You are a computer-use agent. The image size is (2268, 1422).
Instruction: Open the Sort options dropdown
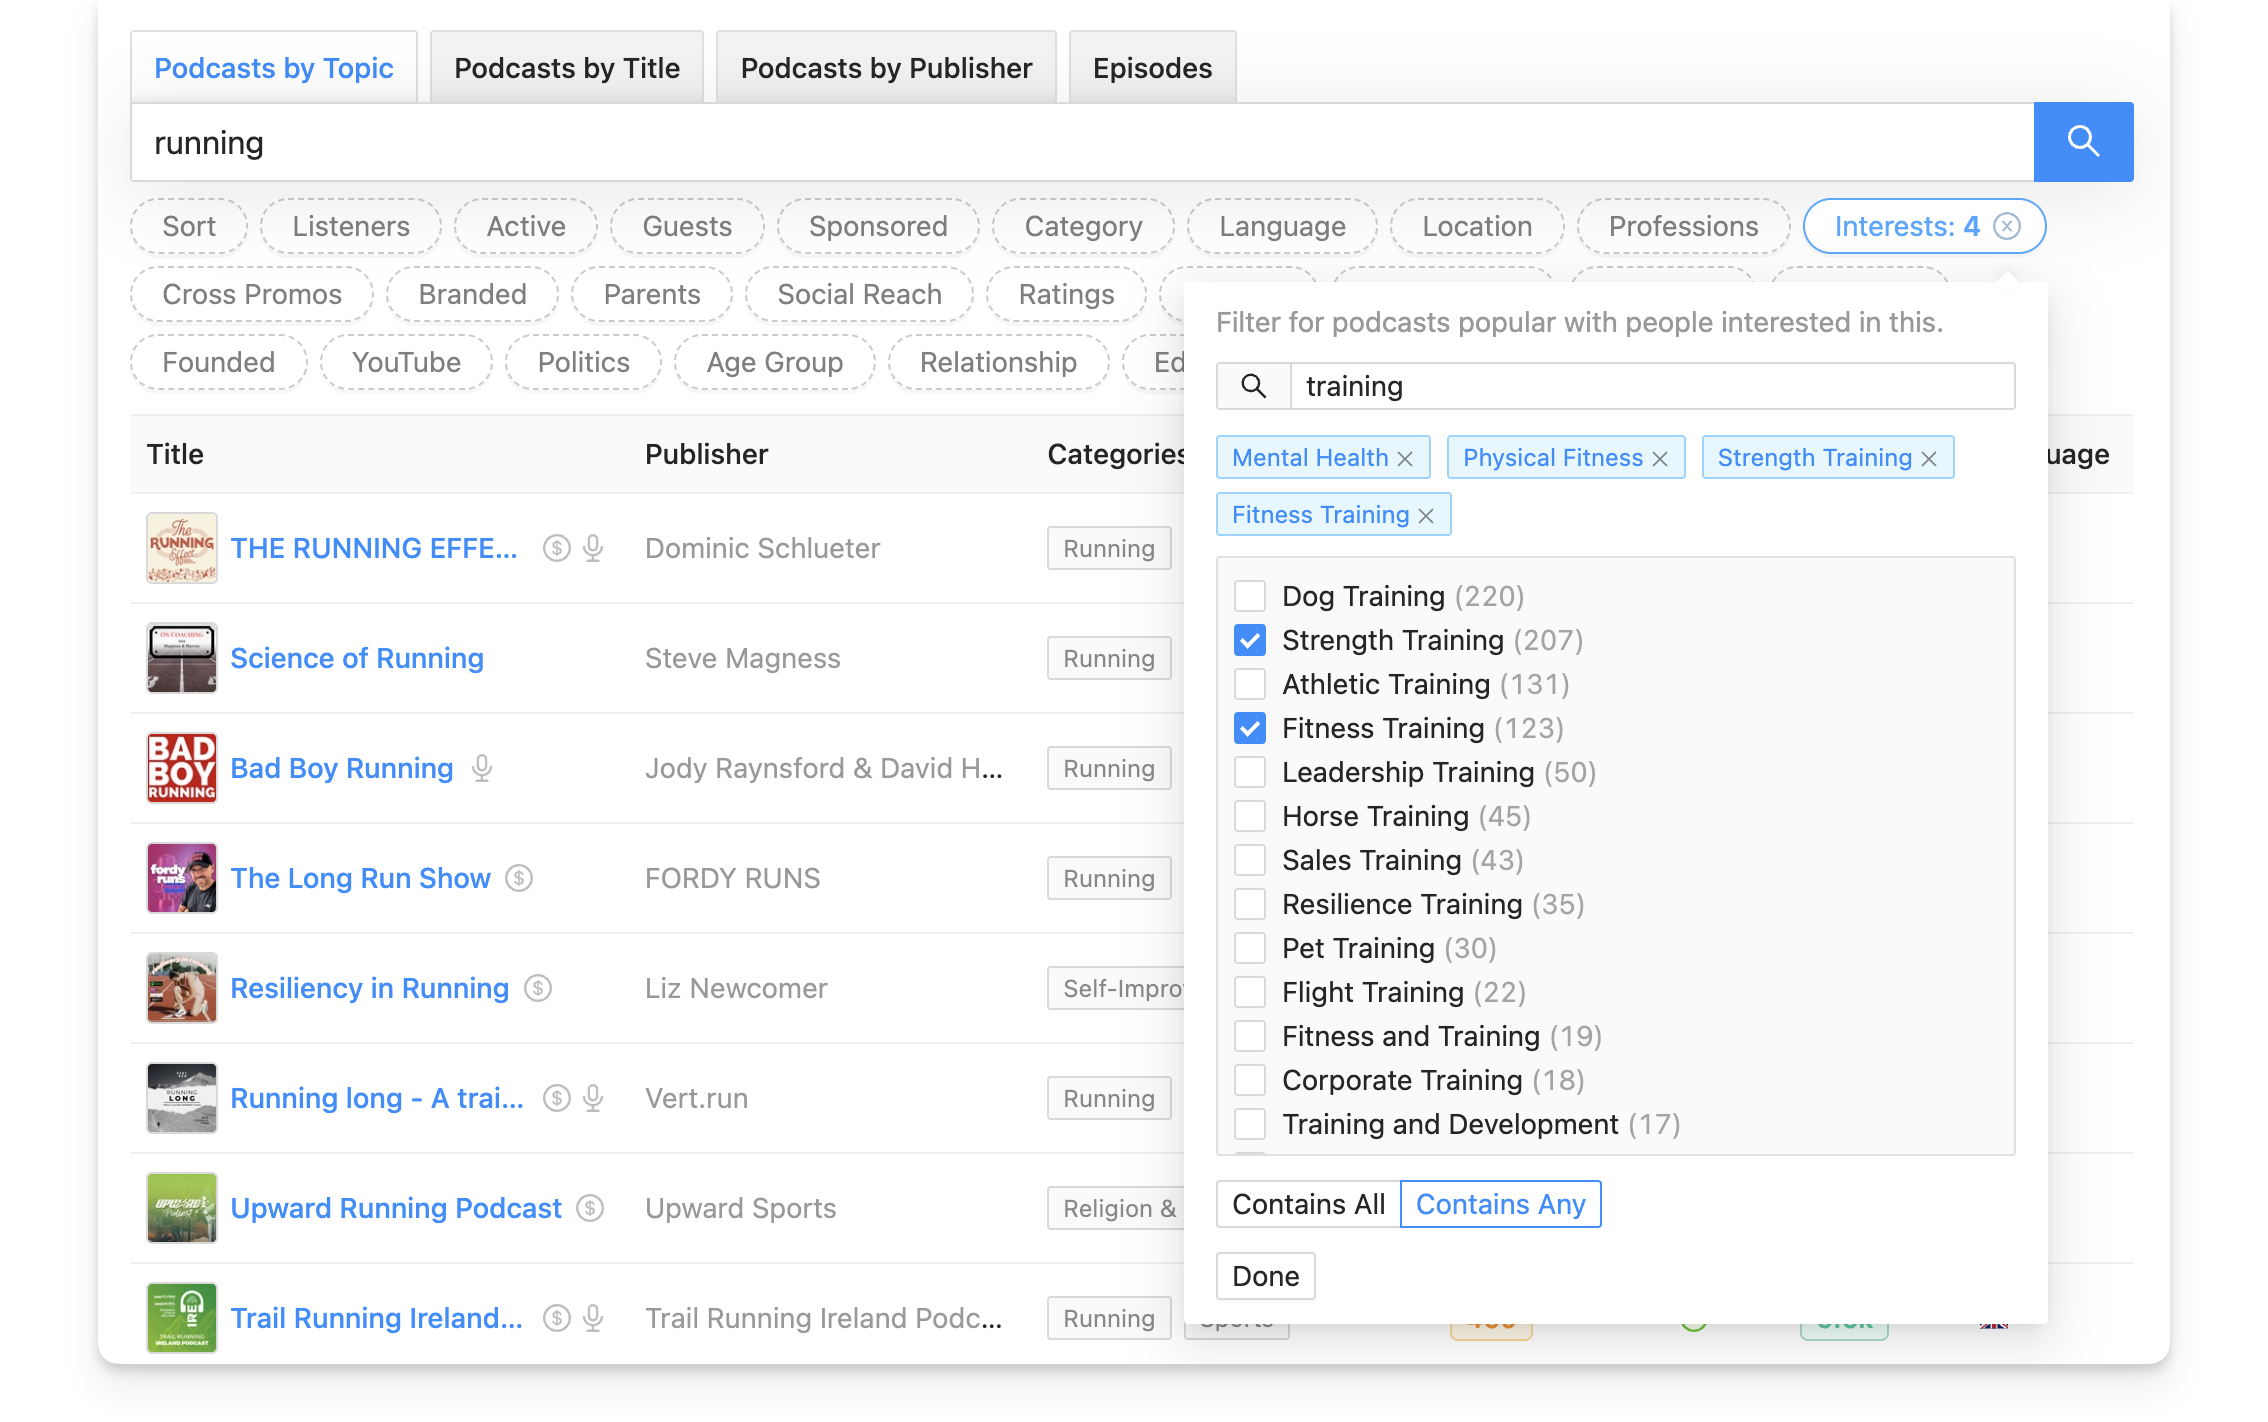coord(188,226)
